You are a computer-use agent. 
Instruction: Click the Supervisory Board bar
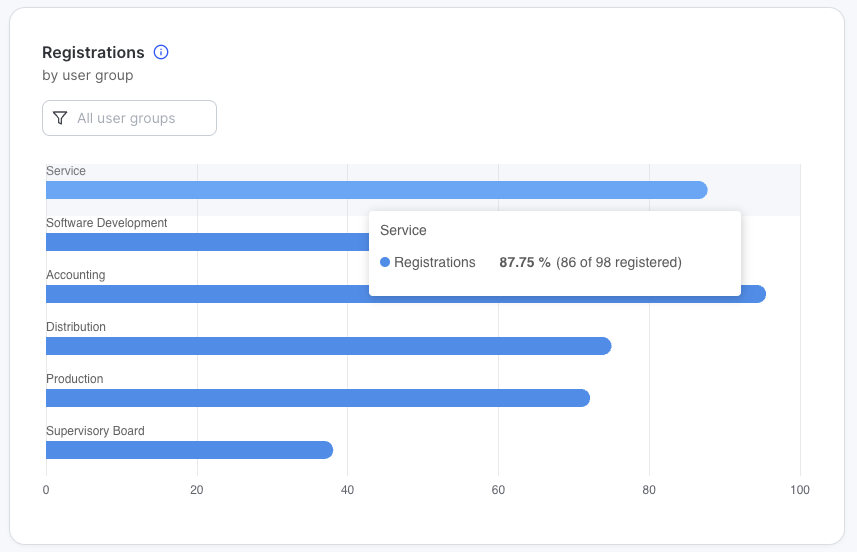[189, 450]
